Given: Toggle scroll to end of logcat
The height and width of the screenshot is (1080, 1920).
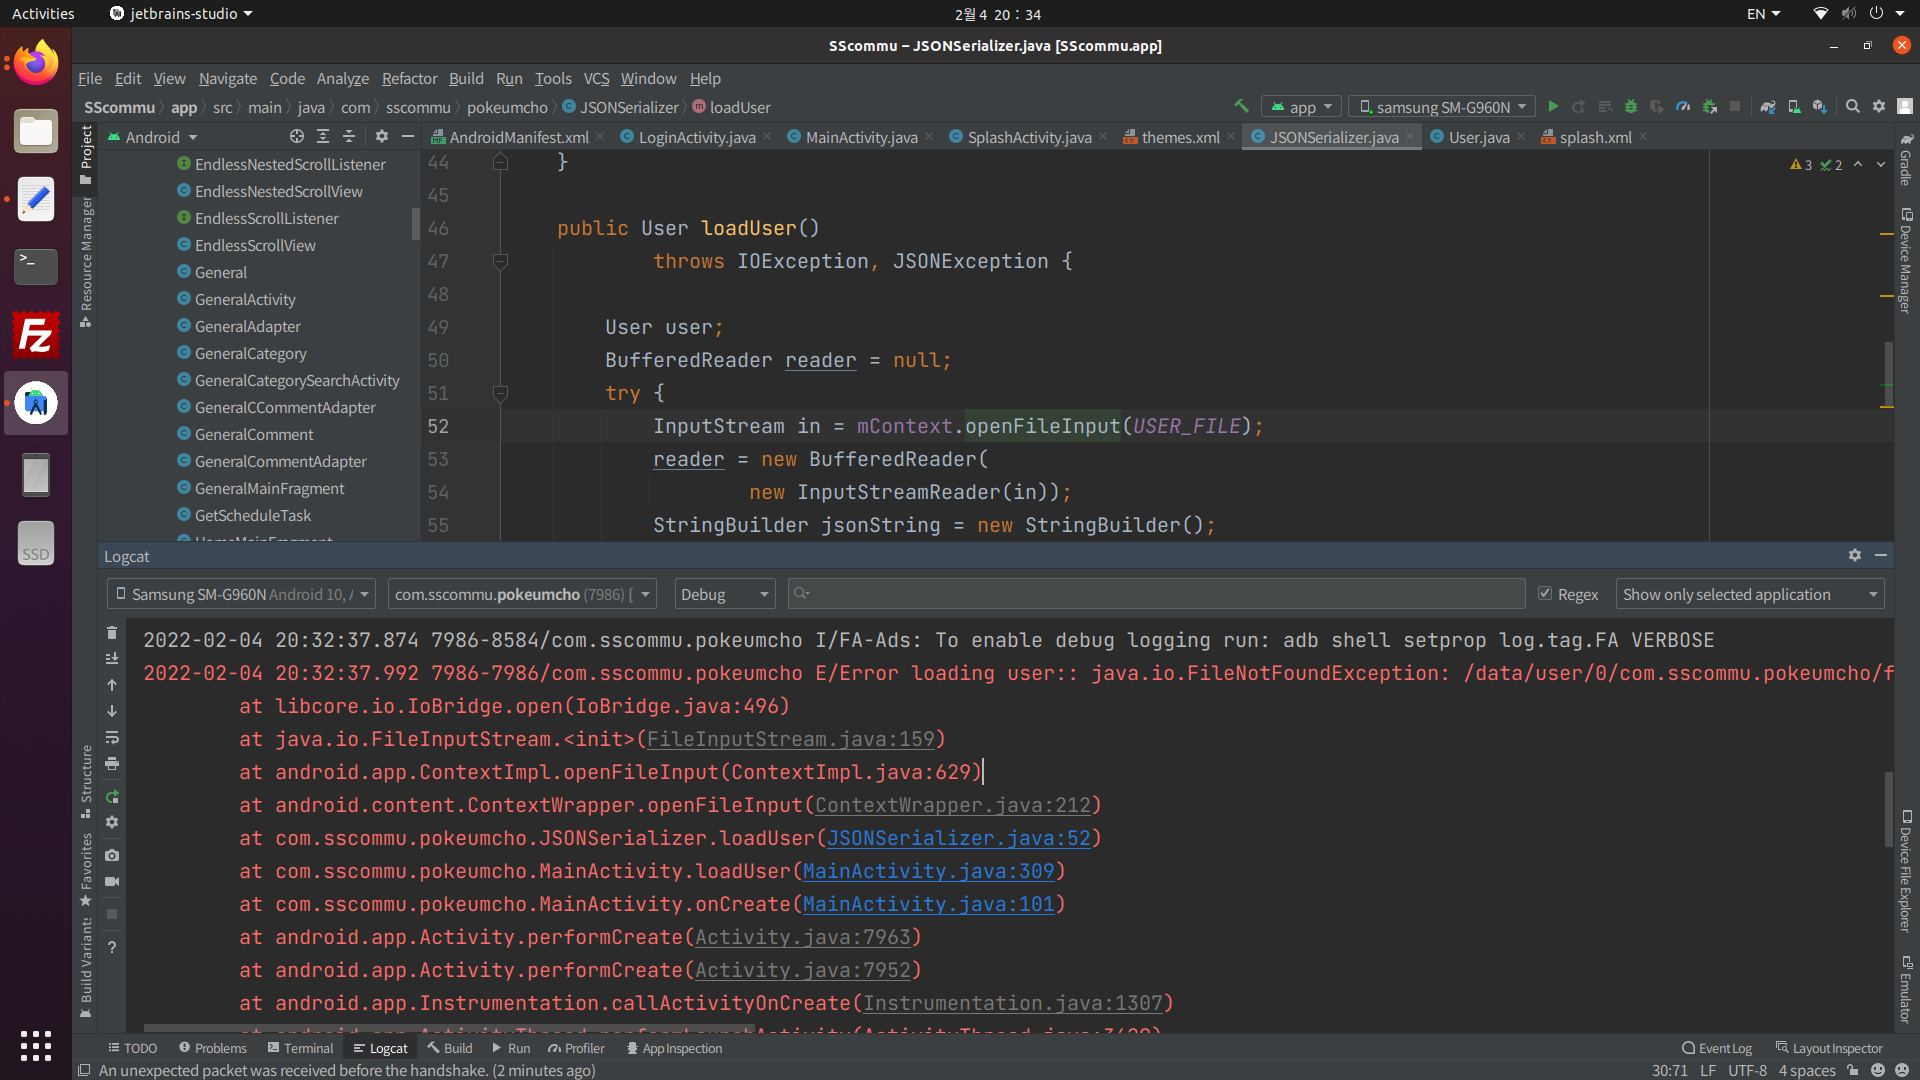Looking at the screenshot, I should coord(112,658).
